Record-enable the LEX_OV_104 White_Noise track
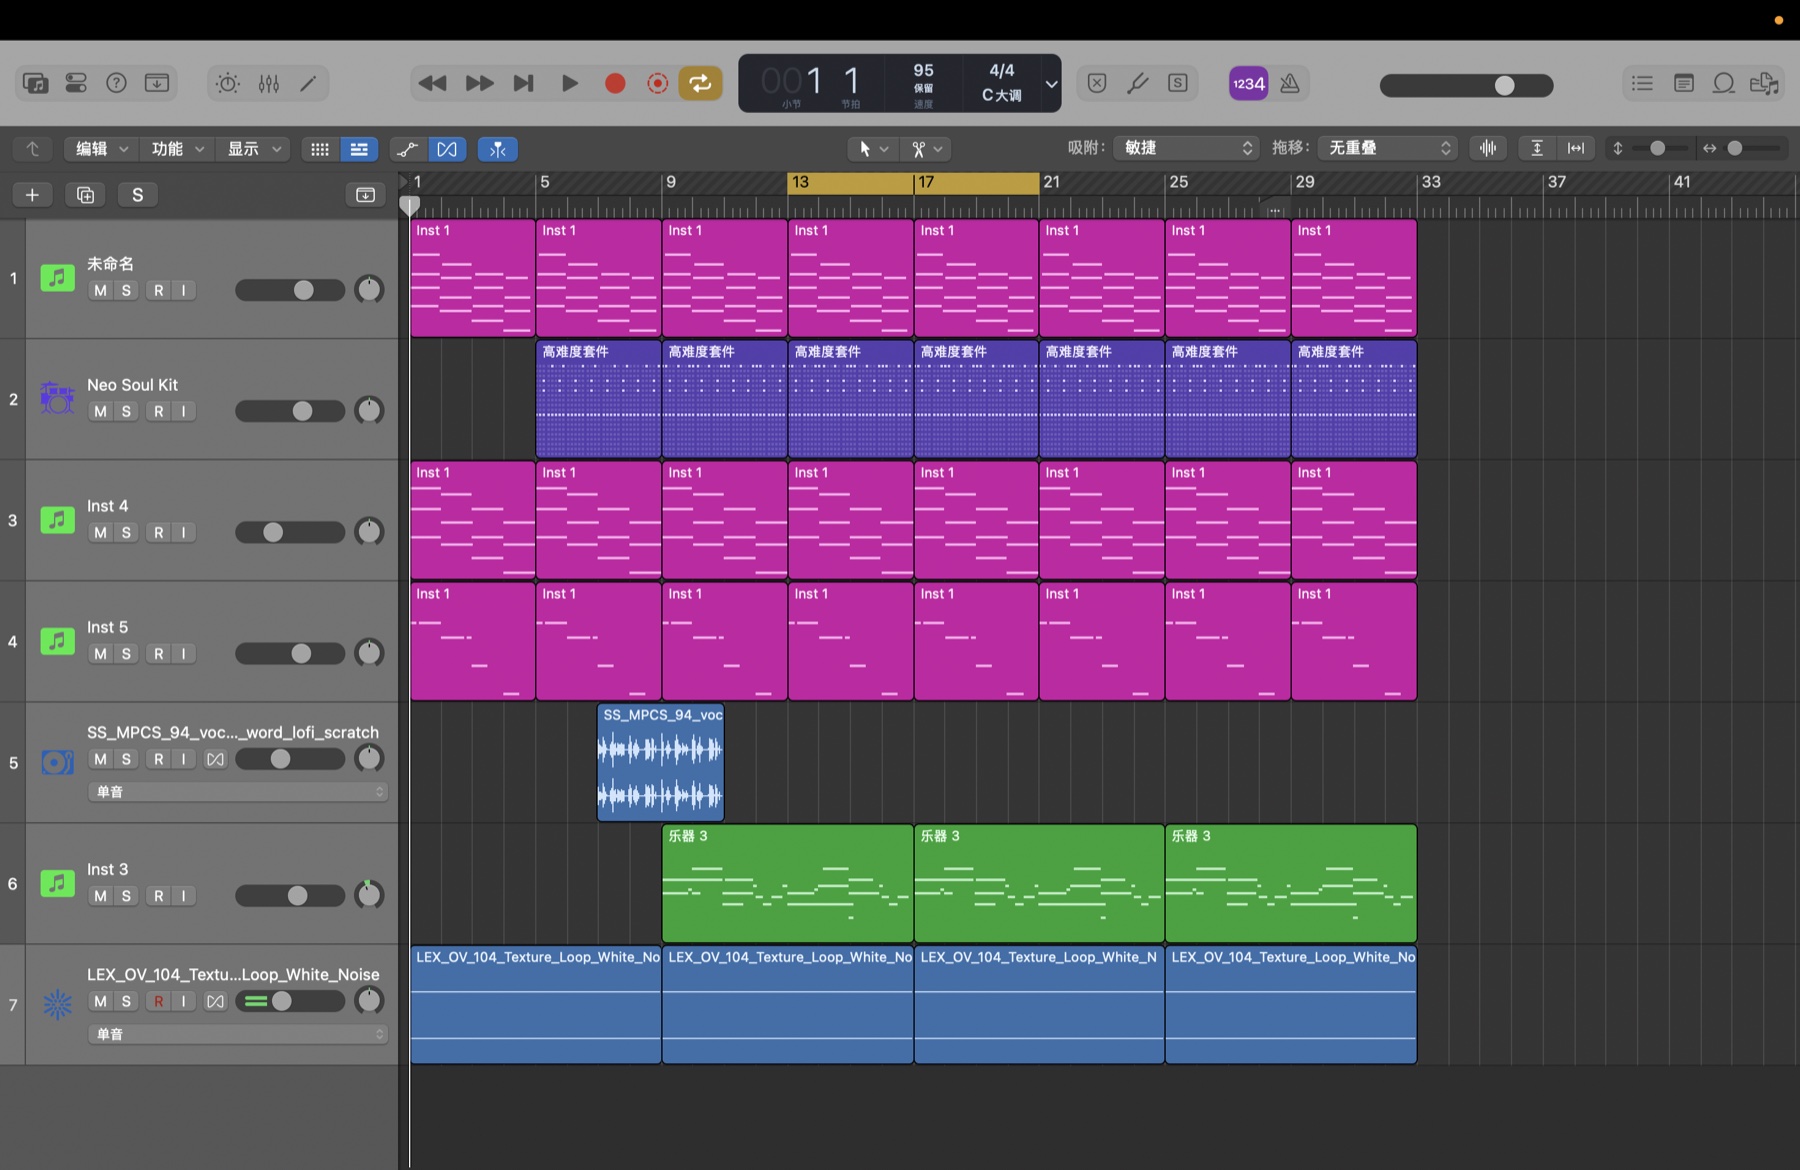 [158, 1001]
